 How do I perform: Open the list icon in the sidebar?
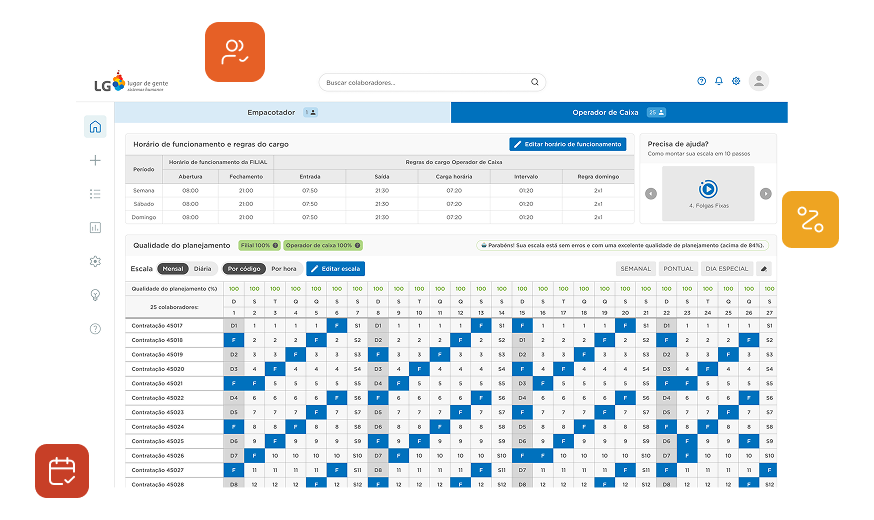pos(95,194)
